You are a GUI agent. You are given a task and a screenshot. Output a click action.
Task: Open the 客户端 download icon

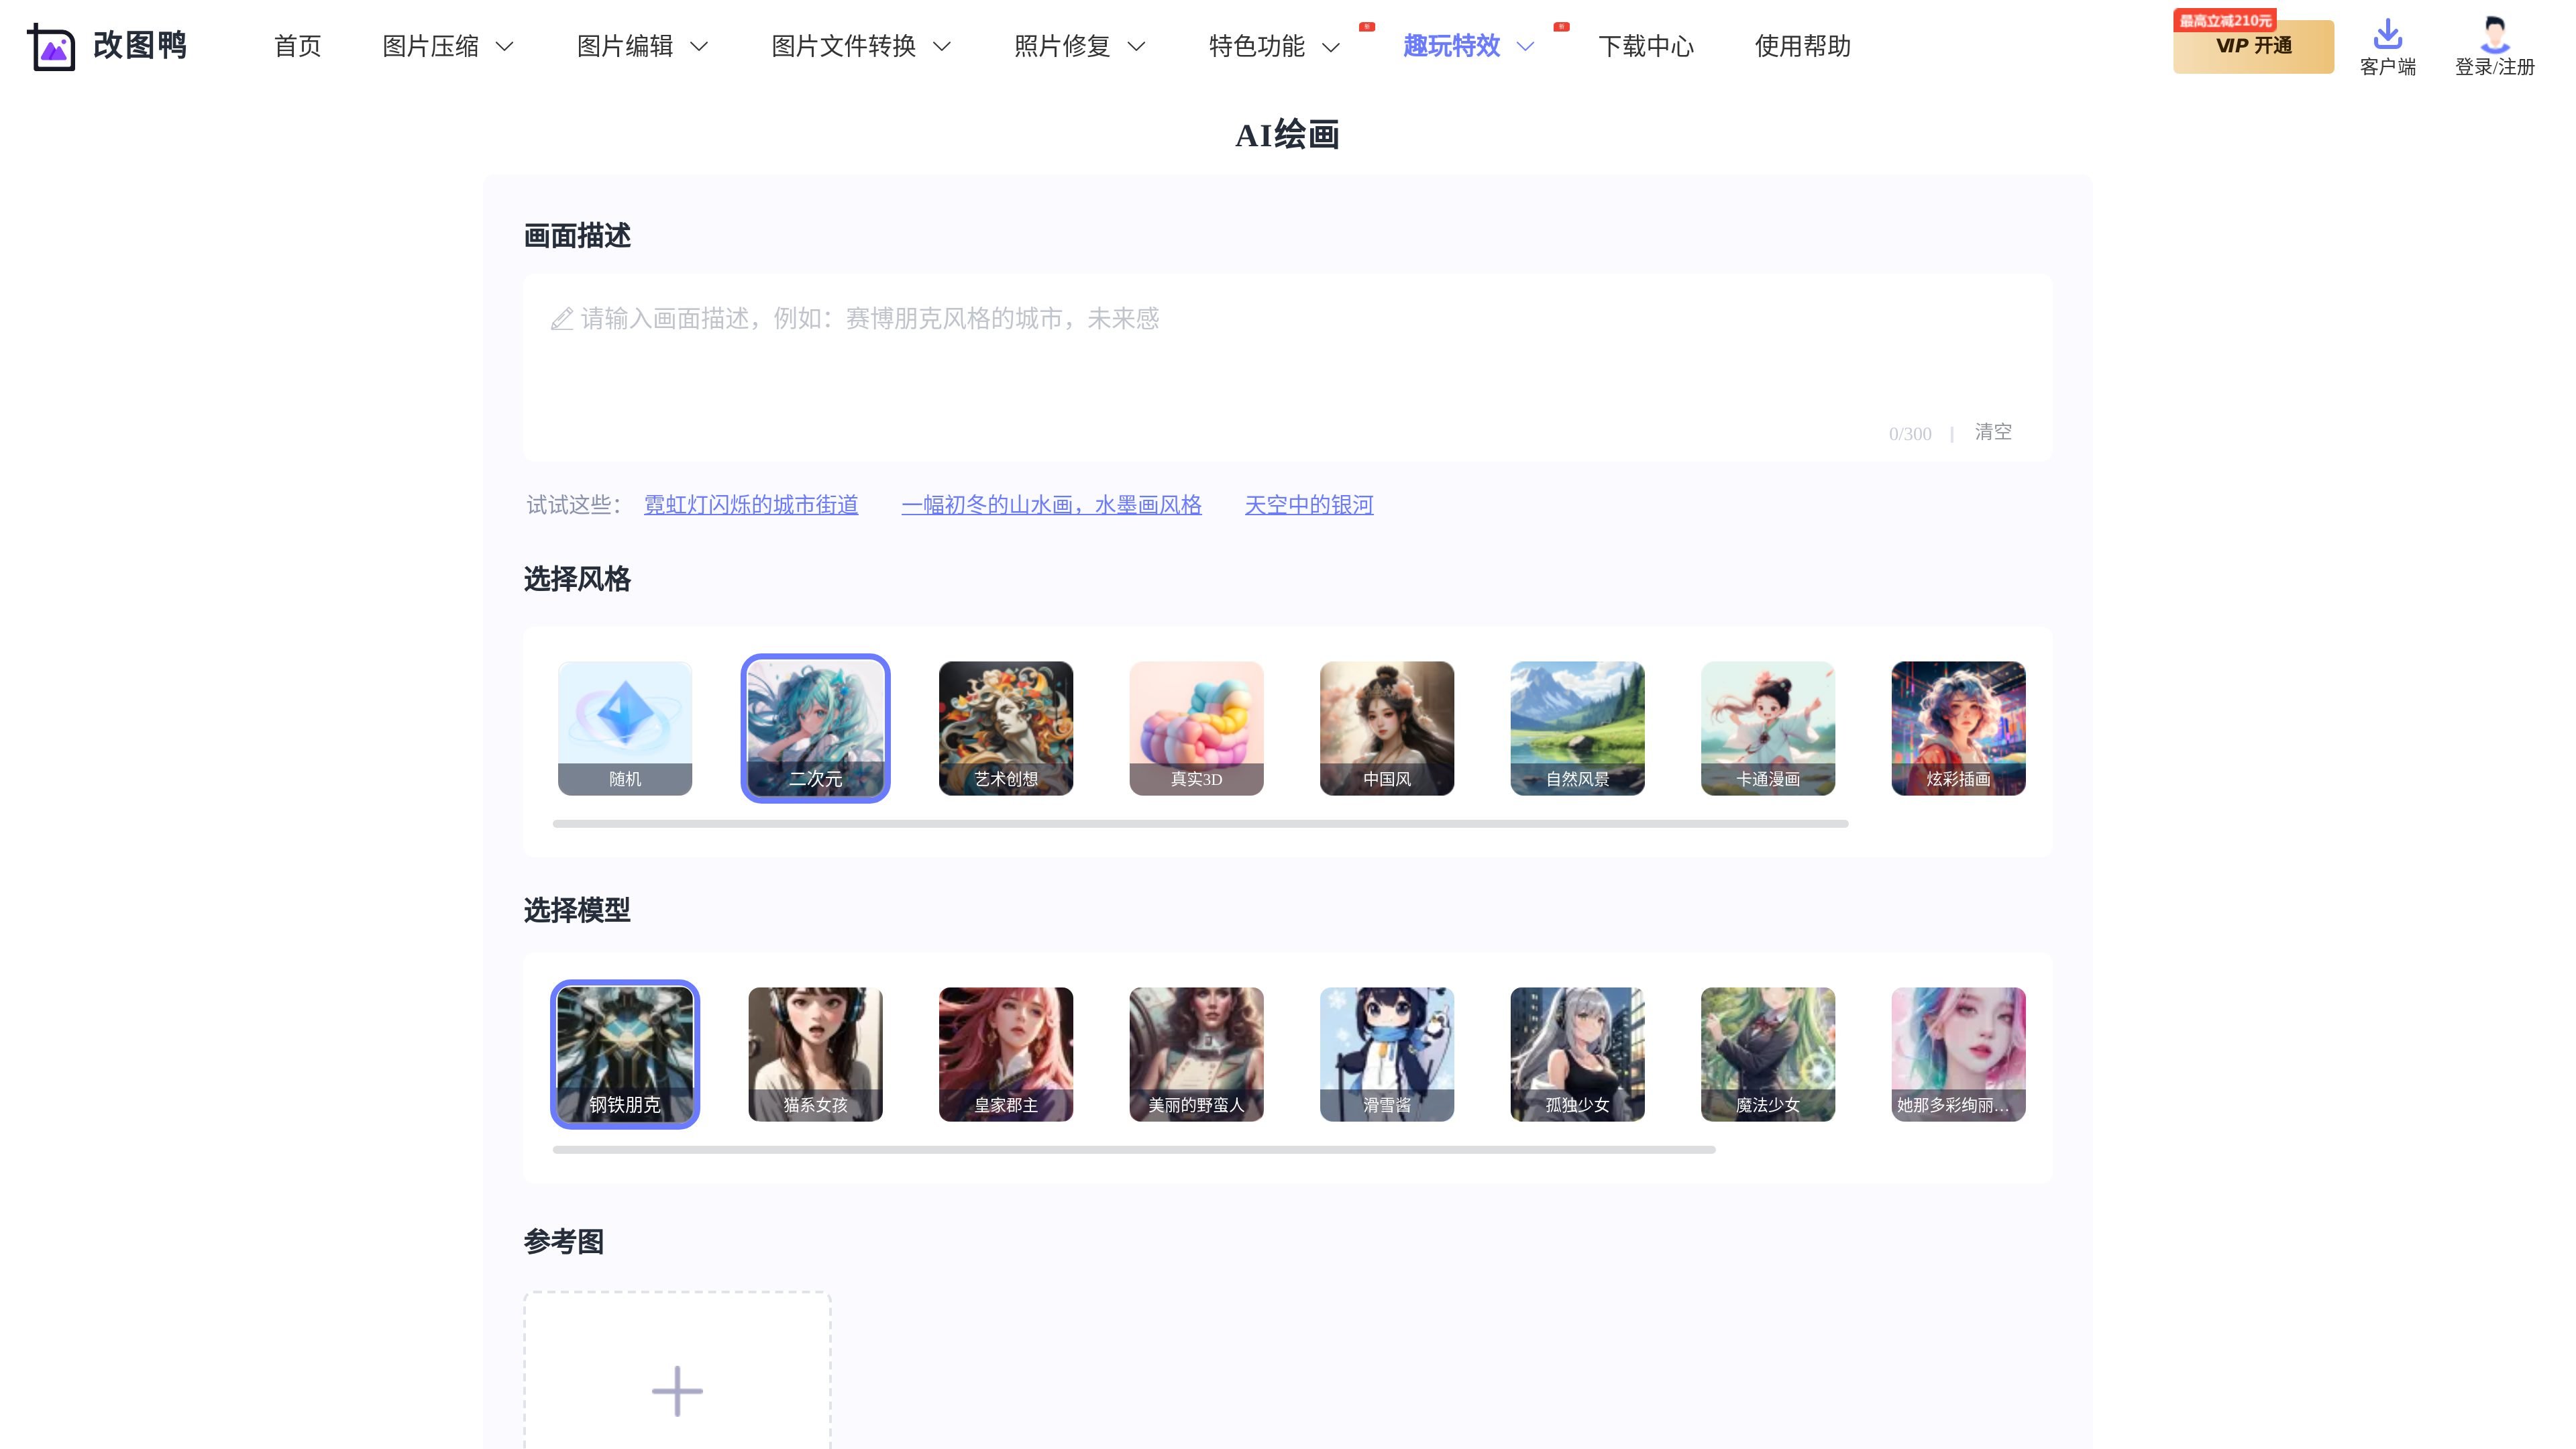[2387, 34]
